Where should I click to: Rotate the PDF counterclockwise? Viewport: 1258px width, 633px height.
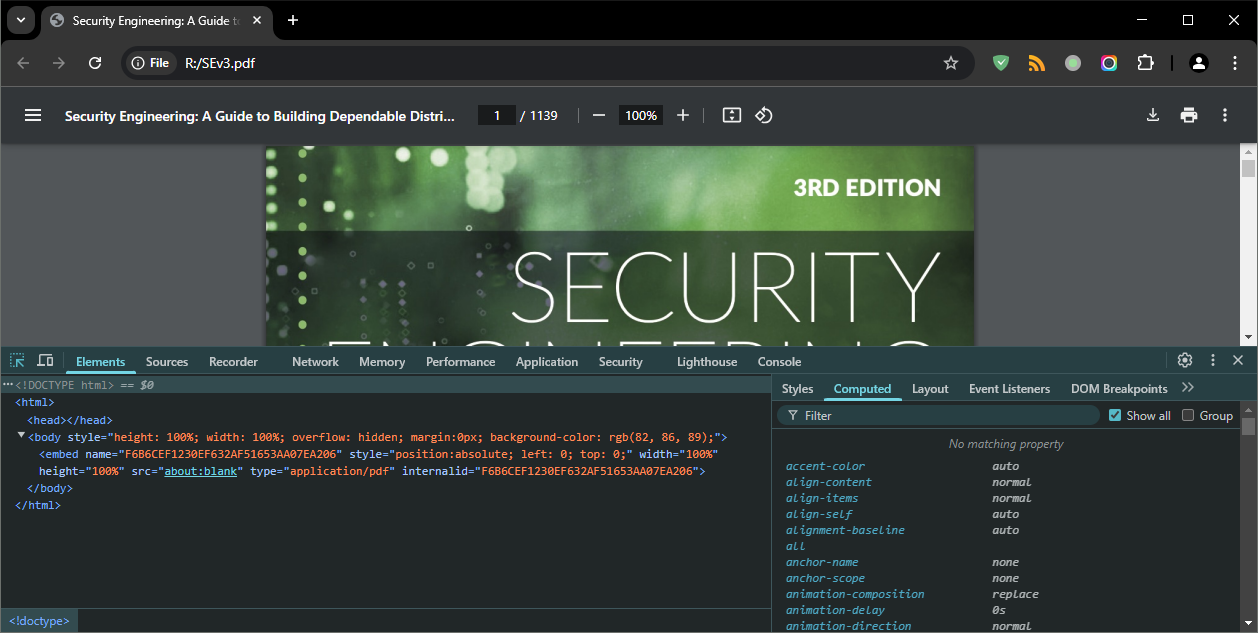(764, 115)
